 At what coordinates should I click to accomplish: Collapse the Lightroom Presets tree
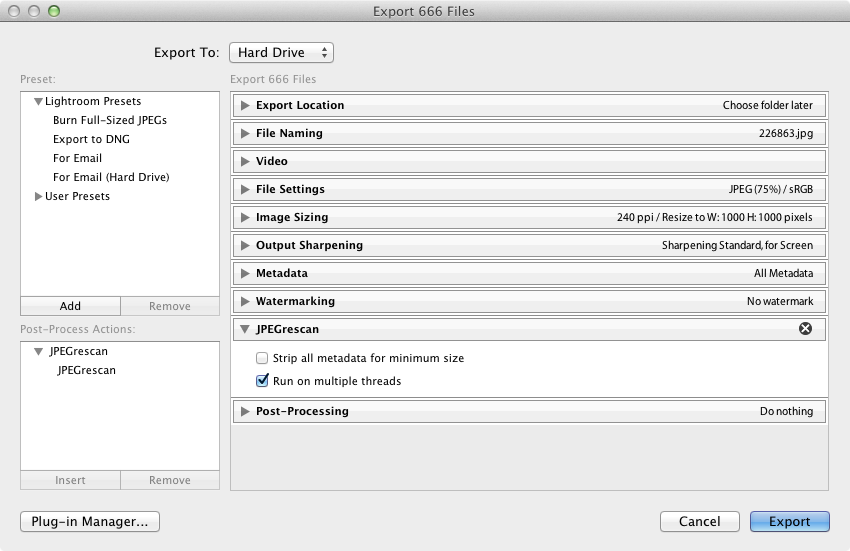38,101
